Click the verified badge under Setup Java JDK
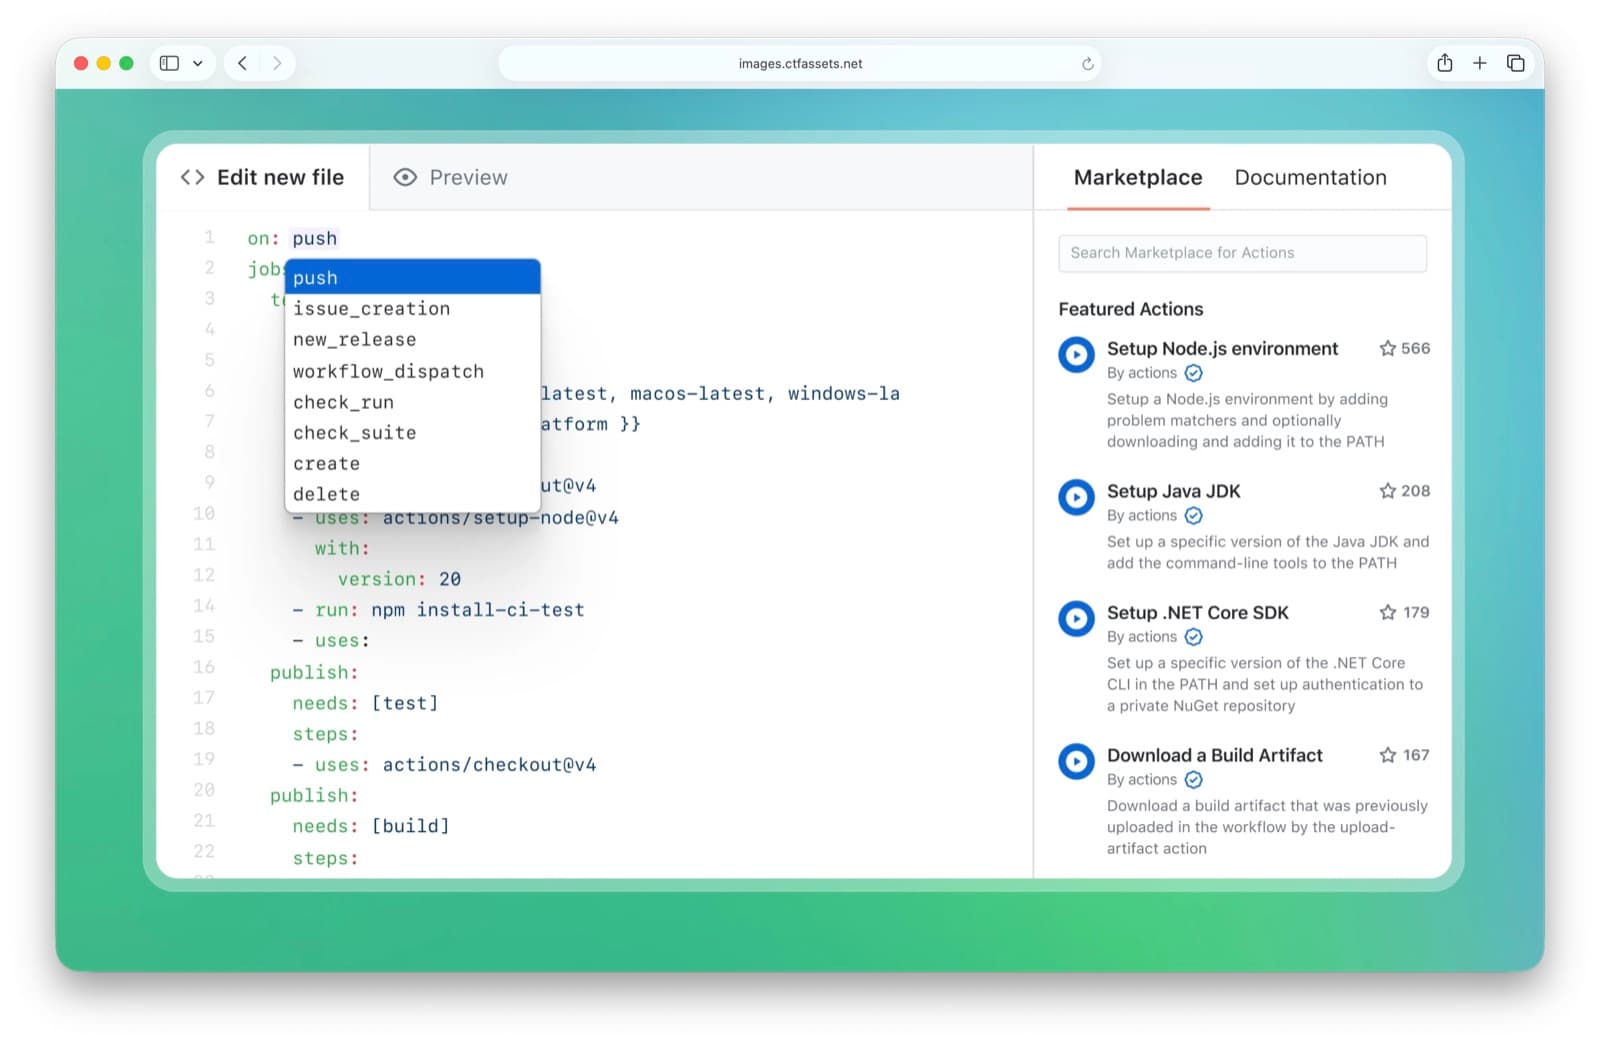 pyautogui.click(x=1193, y=516)
